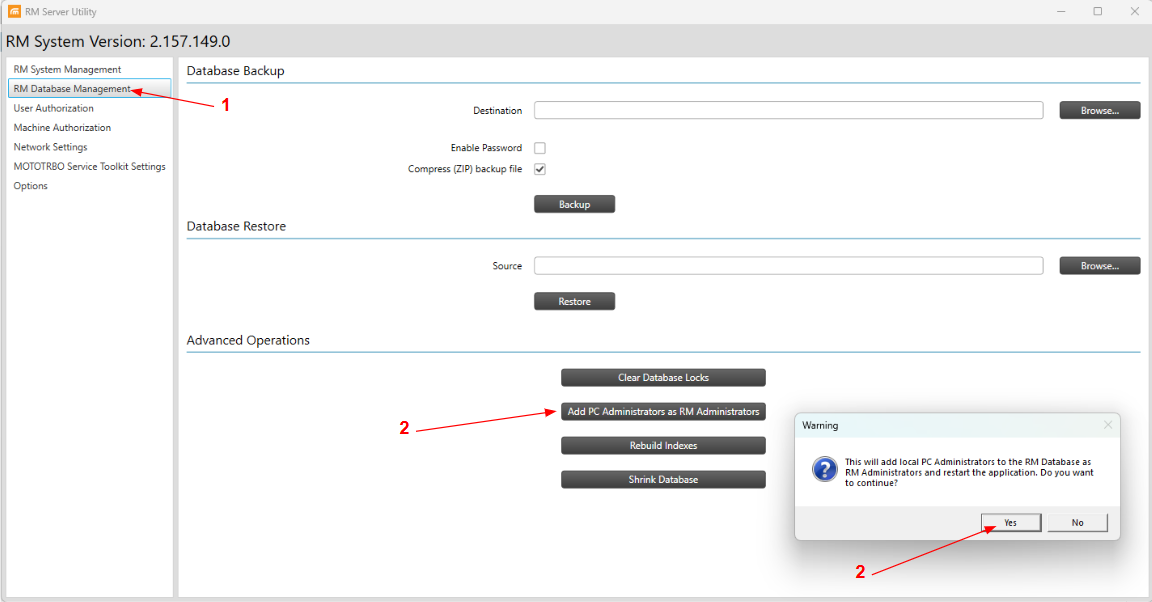Select RM Database Management in sidebar
The width and height of the screenshot is (1152, 602).
[89, 88]
